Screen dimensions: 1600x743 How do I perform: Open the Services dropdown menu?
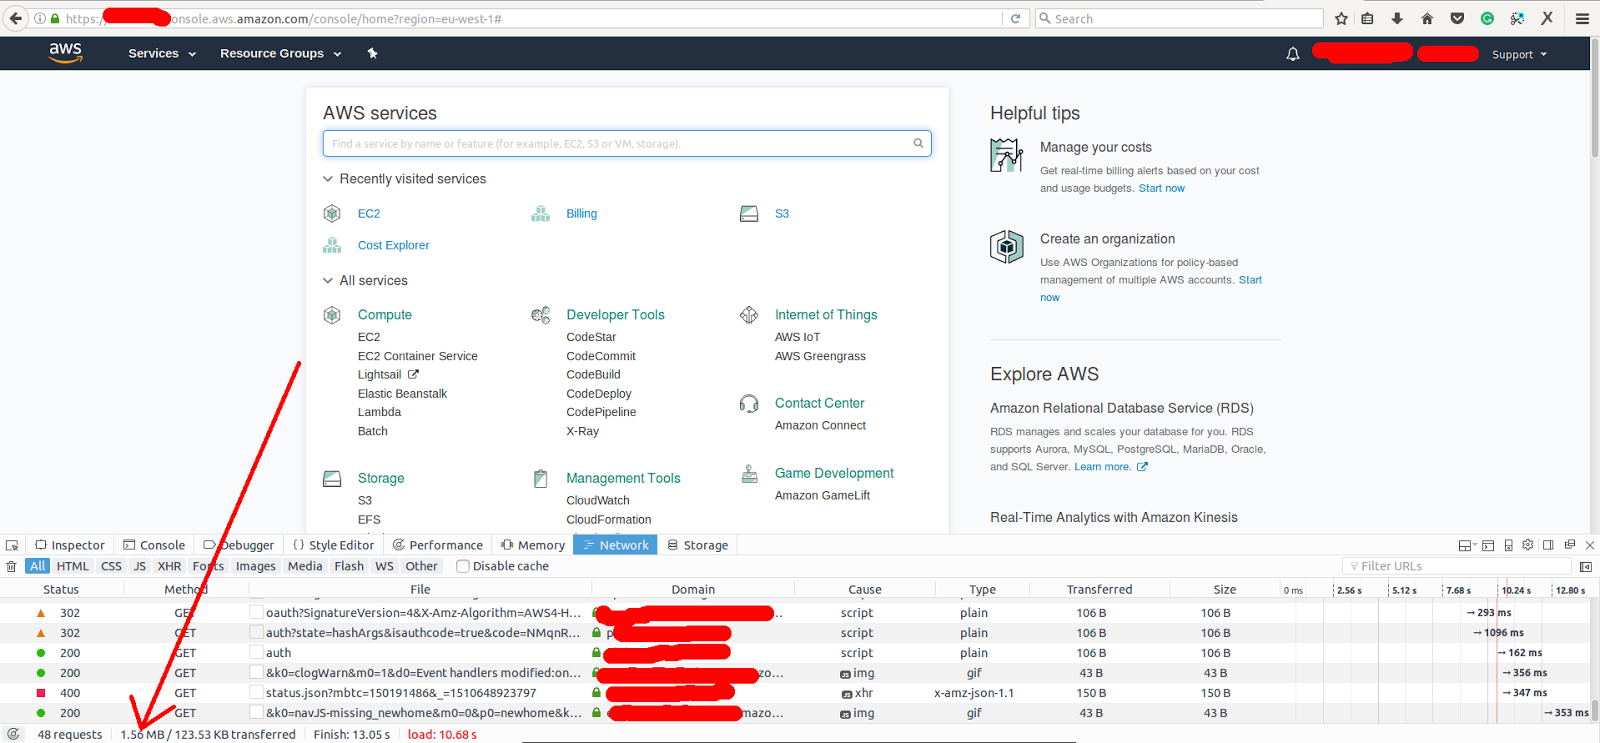point(162,54)
